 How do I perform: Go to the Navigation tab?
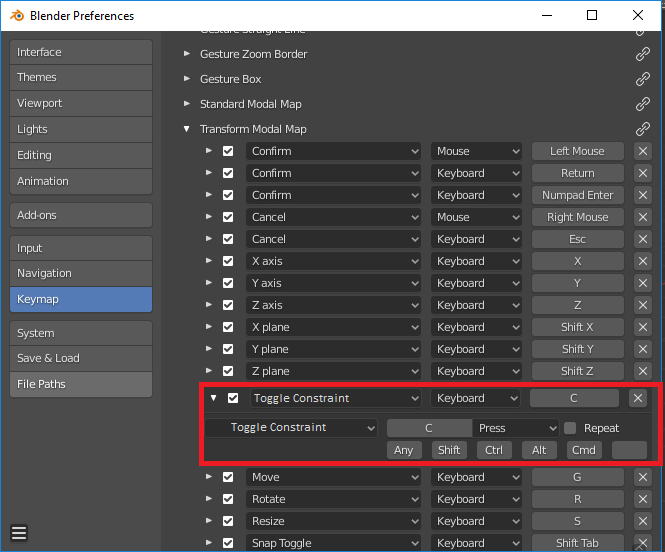click(81, 273)
